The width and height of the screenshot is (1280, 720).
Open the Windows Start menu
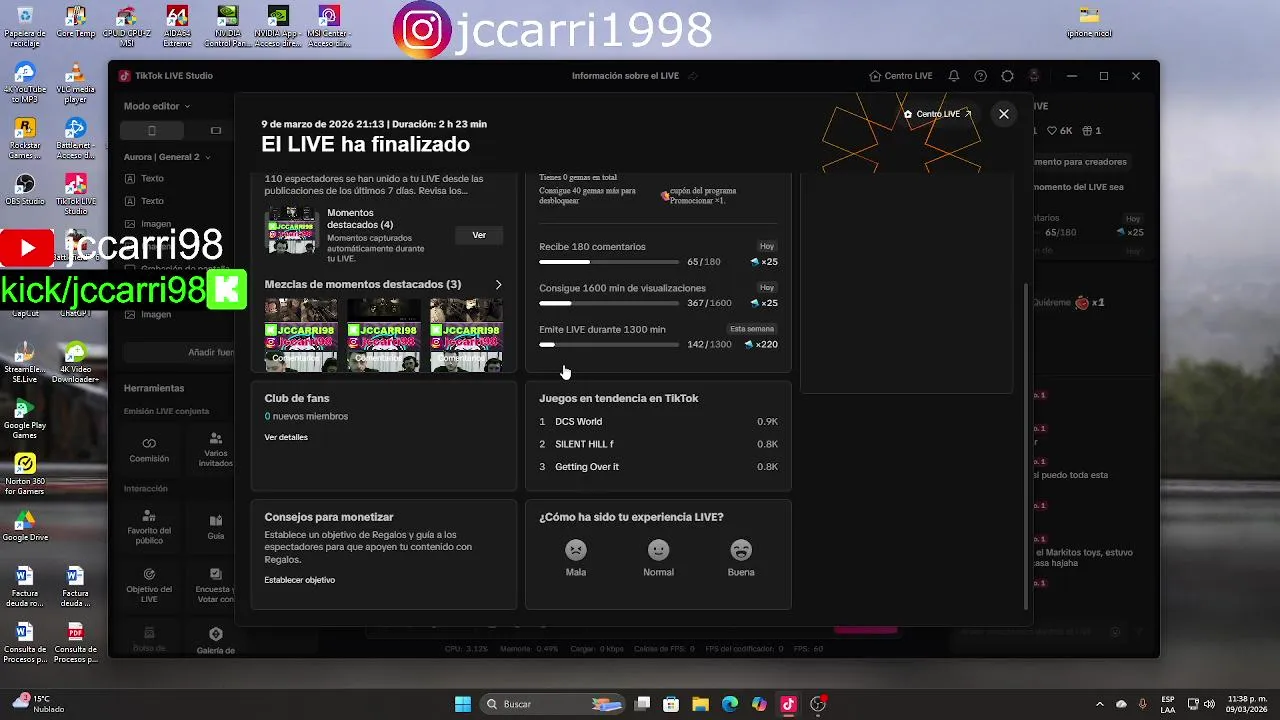click(463, 704)
